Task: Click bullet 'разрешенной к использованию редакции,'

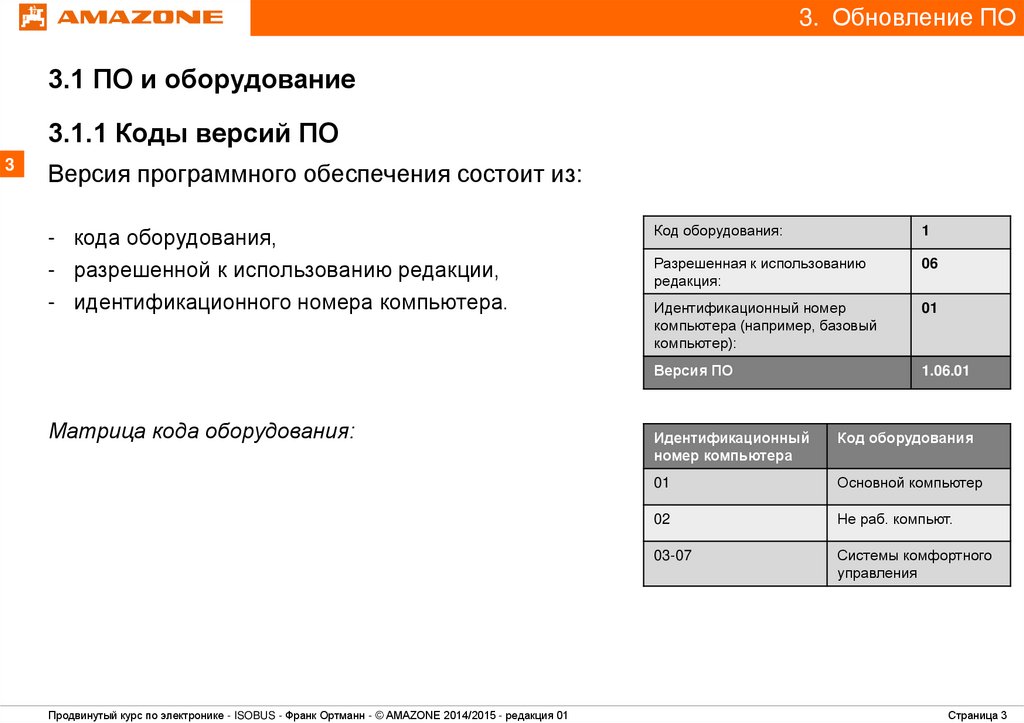Action: point(286,270)
